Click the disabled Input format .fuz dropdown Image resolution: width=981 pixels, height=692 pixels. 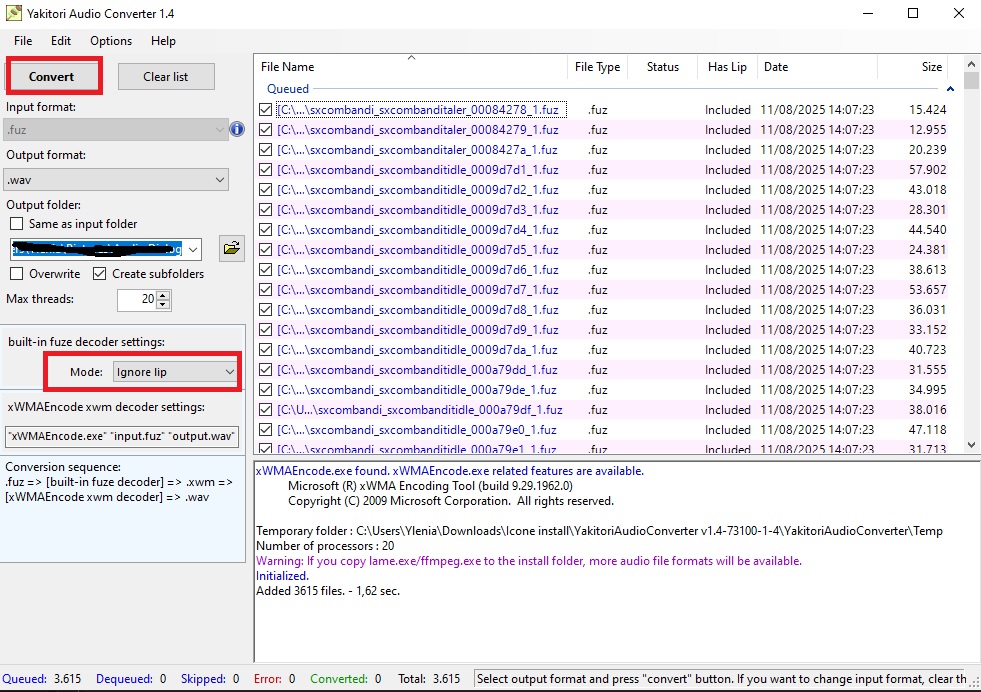116,130
